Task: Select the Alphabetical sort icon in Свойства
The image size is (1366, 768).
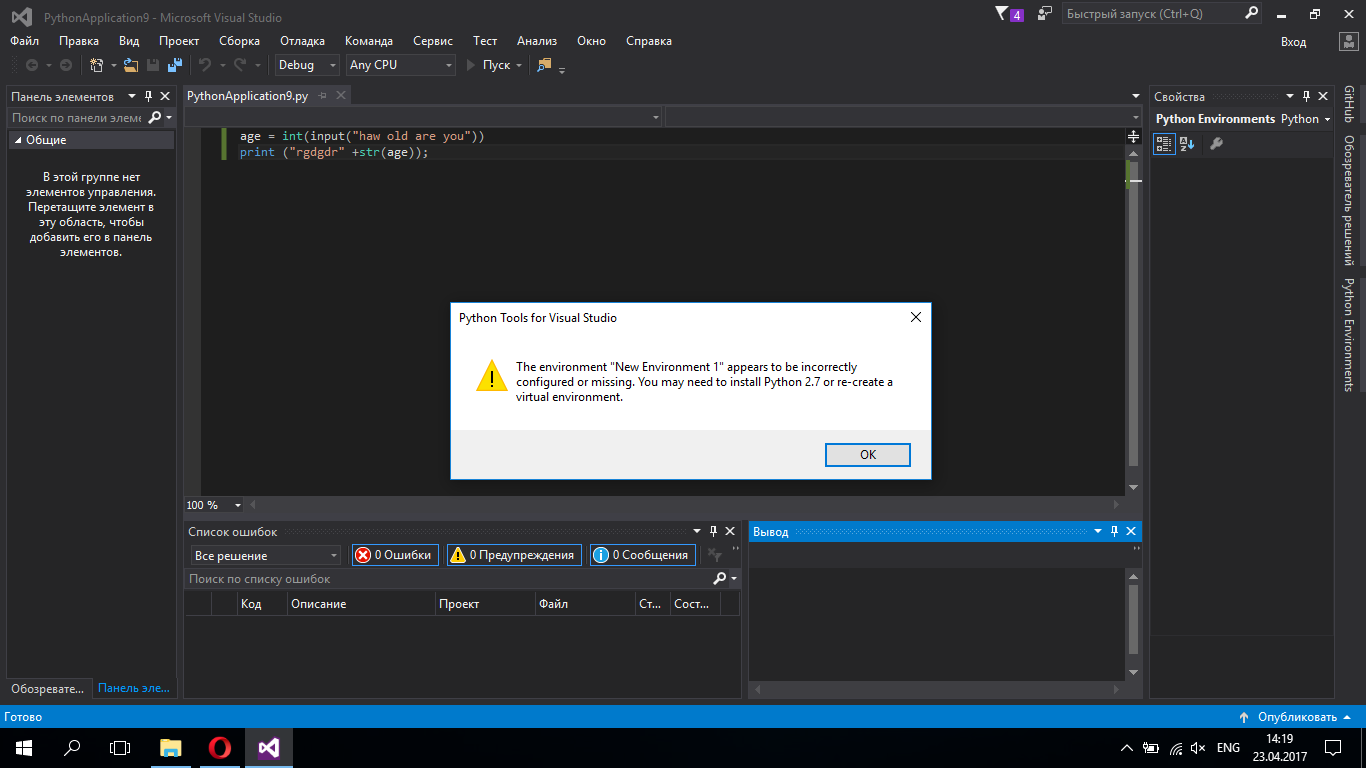Action: 1187,144
